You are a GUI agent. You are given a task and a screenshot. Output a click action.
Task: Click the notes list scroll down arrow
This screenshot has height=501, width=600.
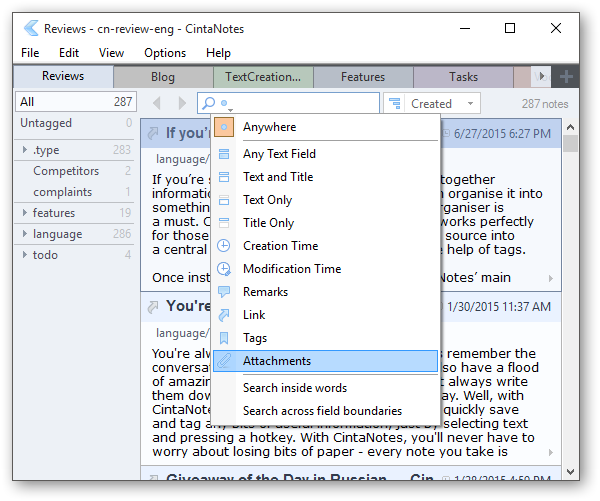point(570,472)
